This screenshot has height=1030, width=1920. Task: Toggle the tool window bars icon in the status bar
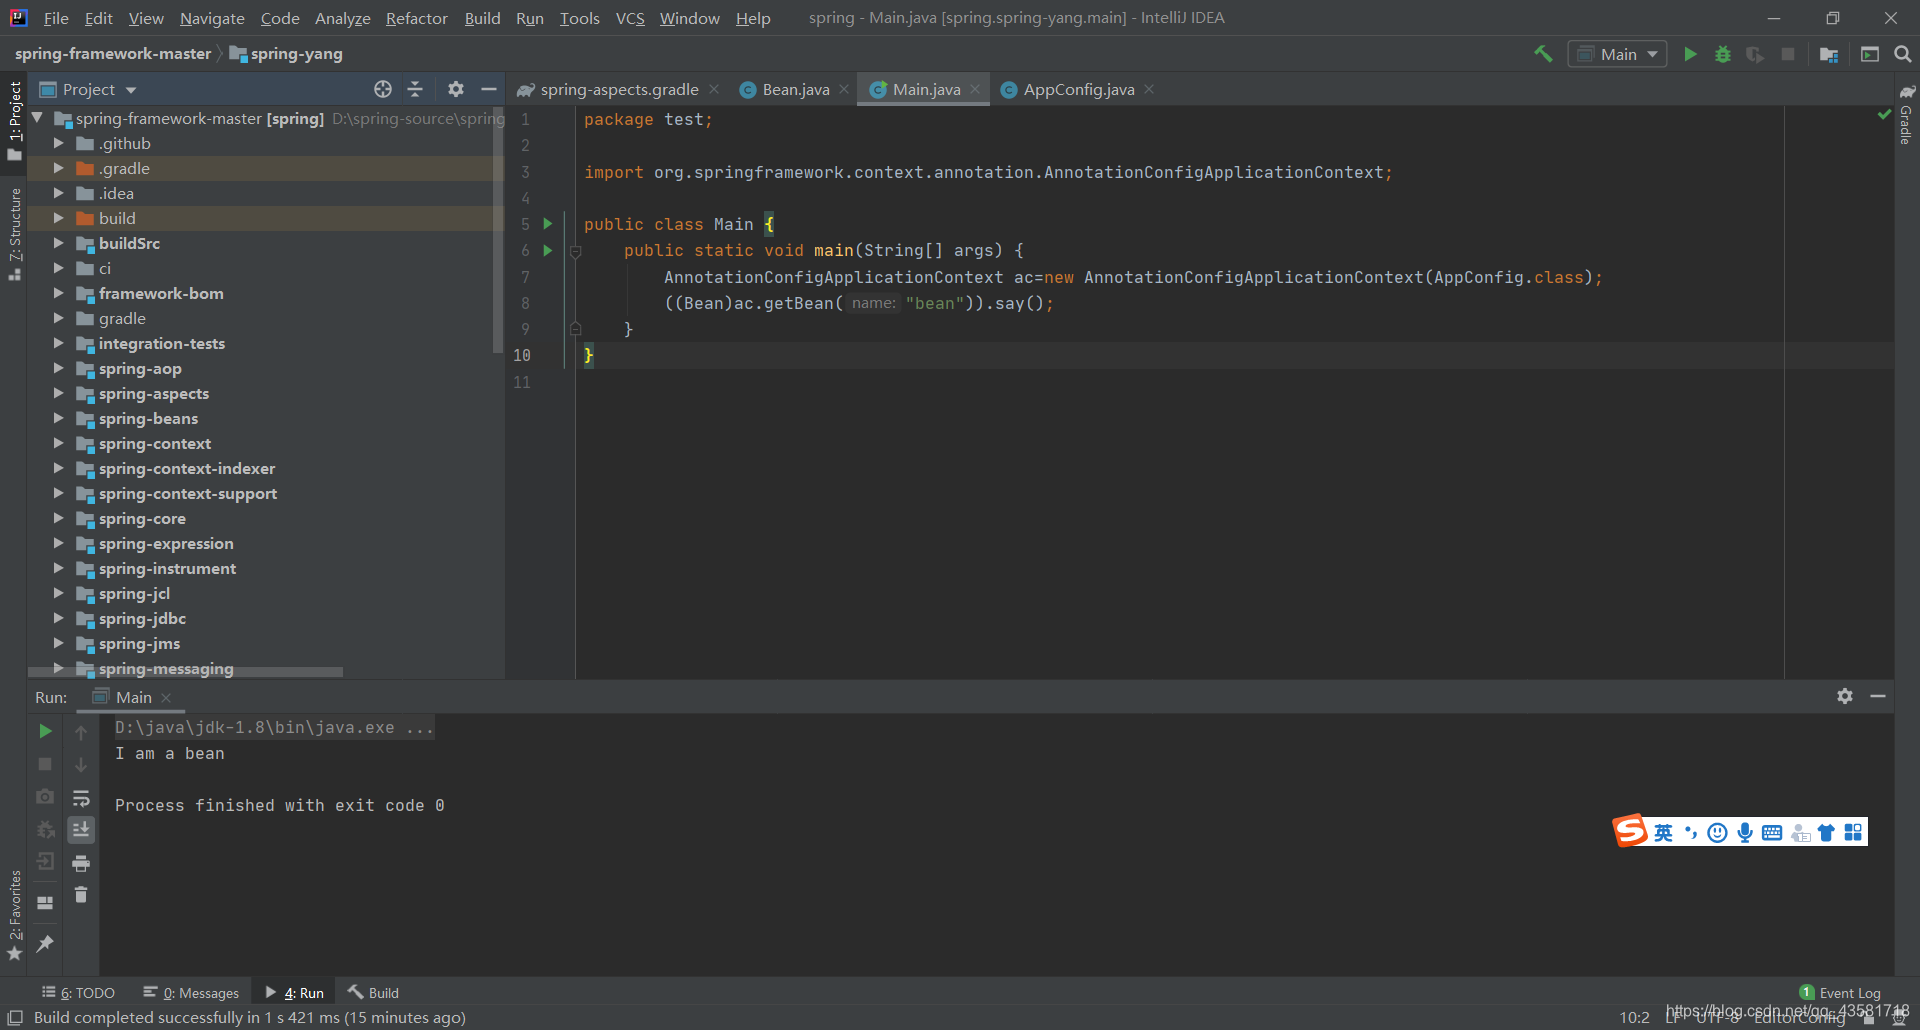15,1017
